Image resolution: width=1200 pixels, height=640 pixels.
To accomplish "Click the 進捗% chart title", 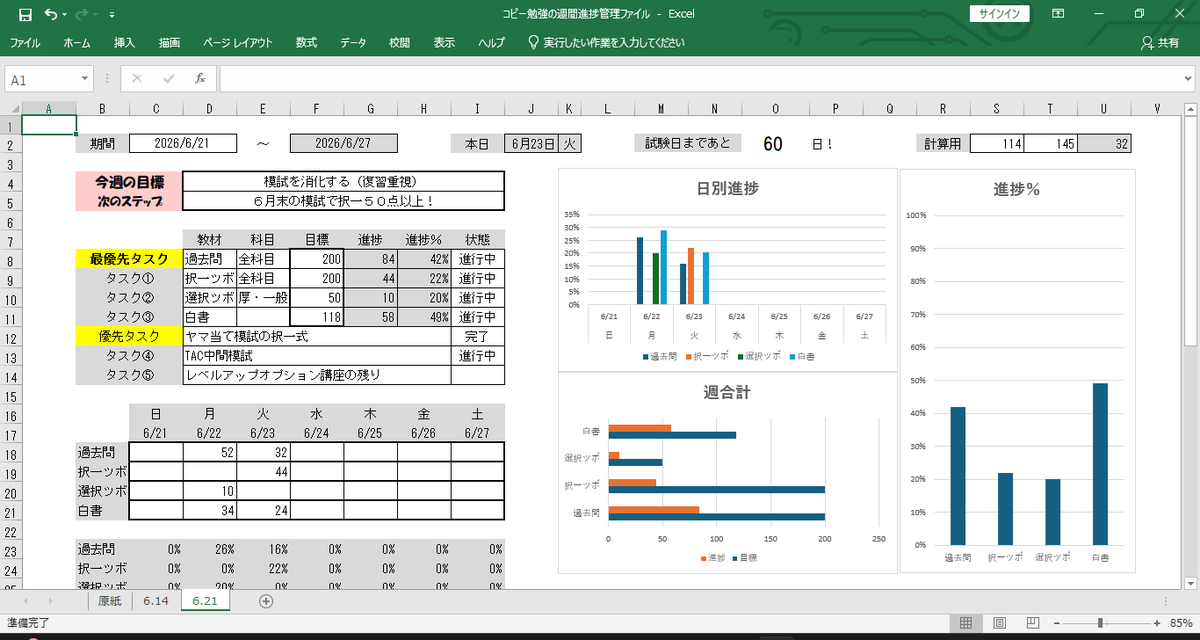I will [x=1016, y=190].
